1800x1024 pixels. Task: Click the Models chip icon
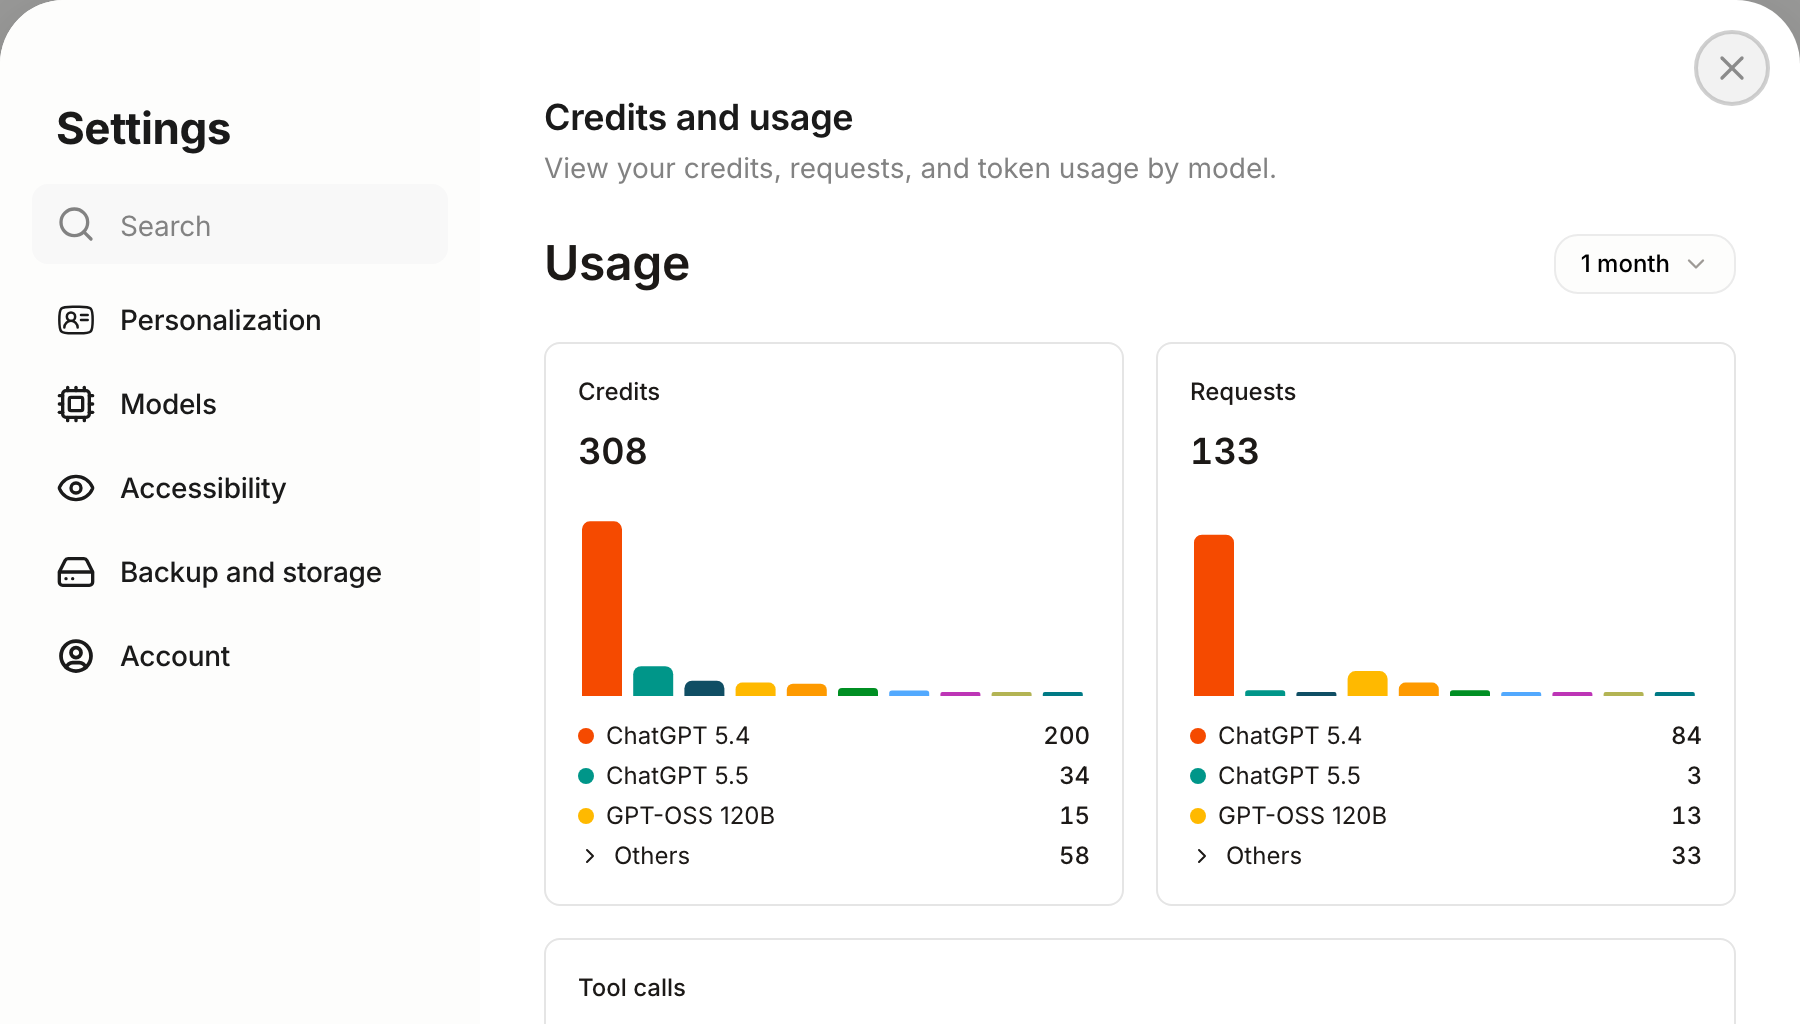pos(76,404)
